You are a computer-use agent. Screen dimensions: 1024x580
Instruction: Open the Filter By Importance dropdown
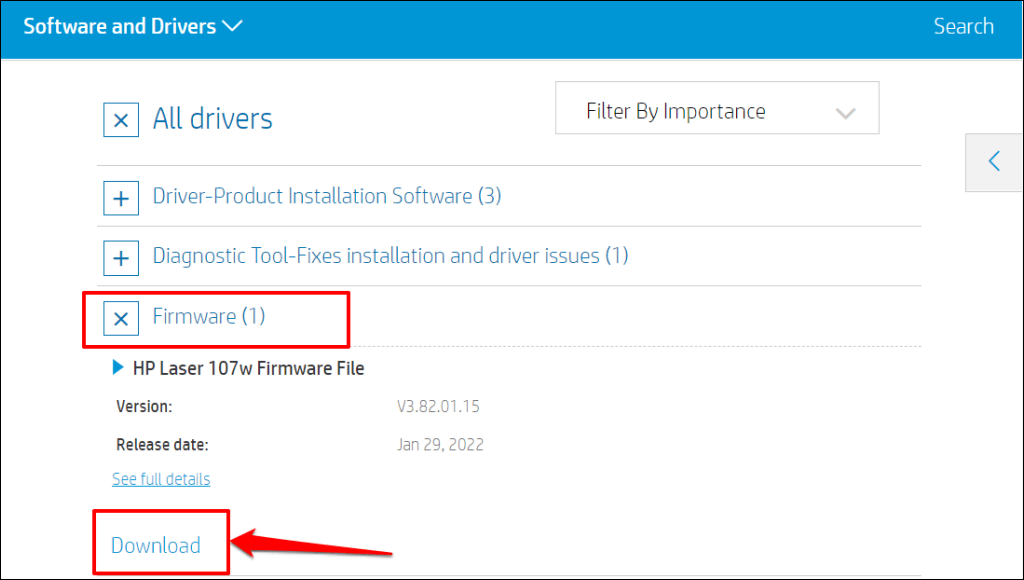tap(716, 110)
